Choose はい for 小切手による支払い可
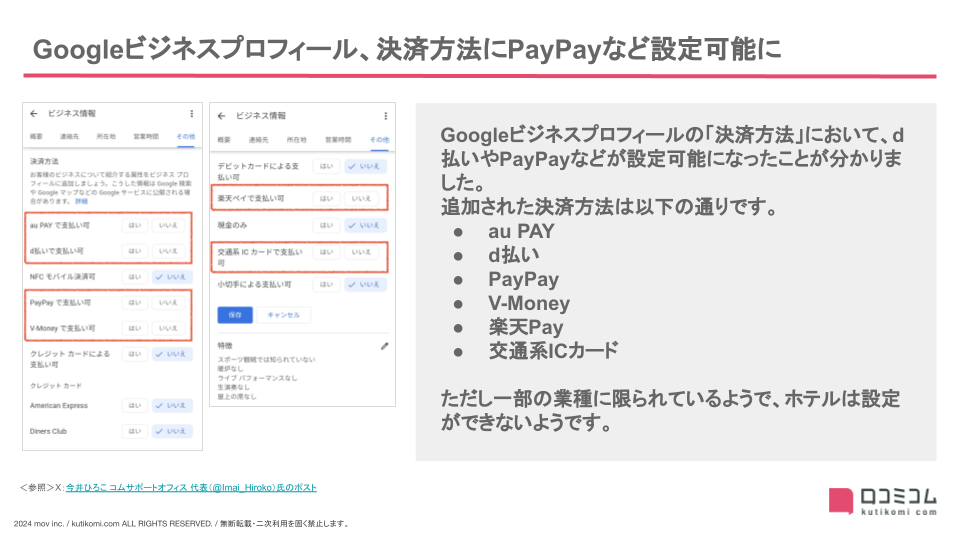This screenshot has height=540, width=960. (x=326, y=284)
